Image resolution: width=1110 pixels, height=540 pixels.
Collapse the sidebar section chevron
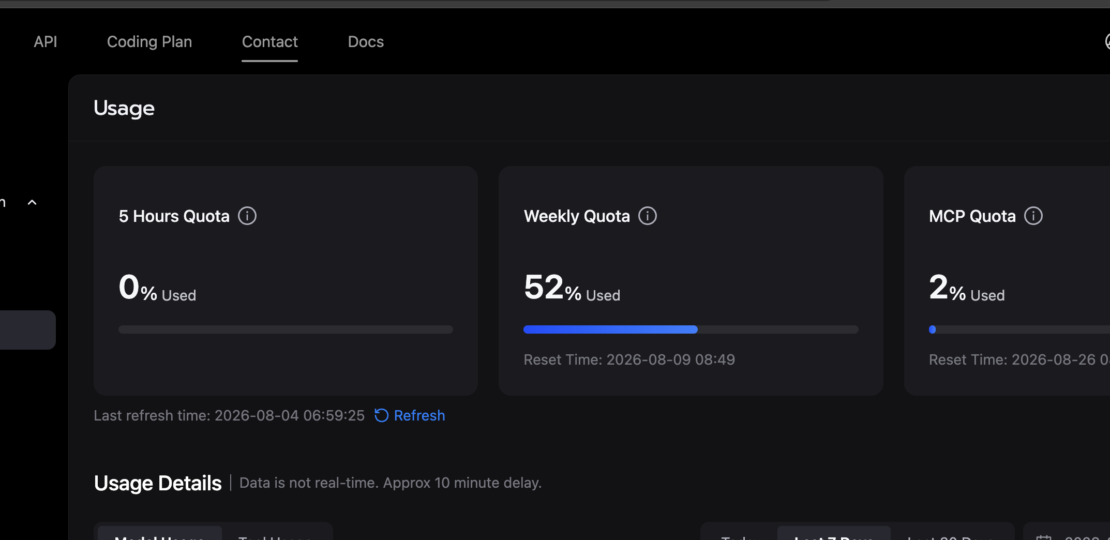(31, 202)
